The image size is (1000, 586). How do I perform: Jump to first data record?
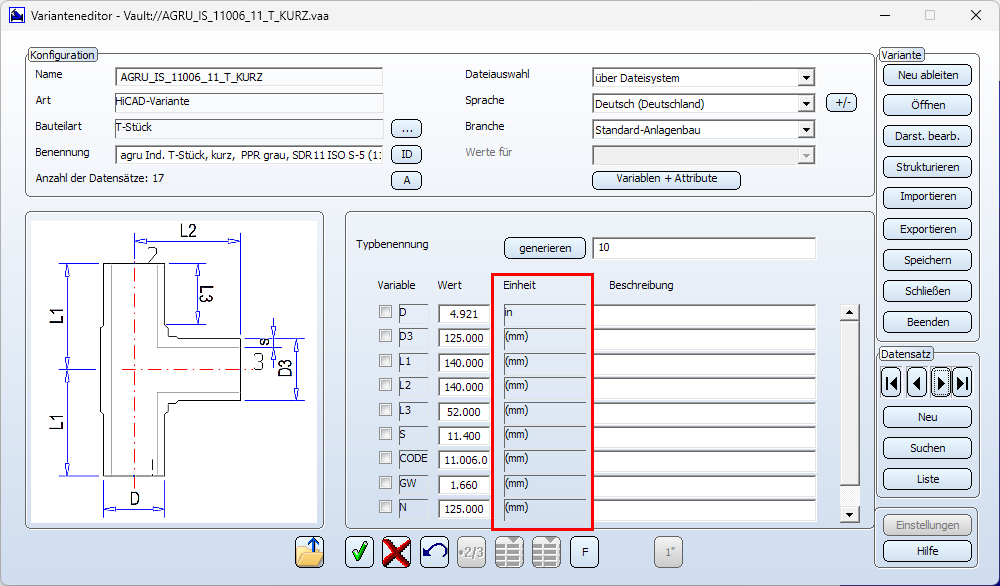(x=891, y=383)
